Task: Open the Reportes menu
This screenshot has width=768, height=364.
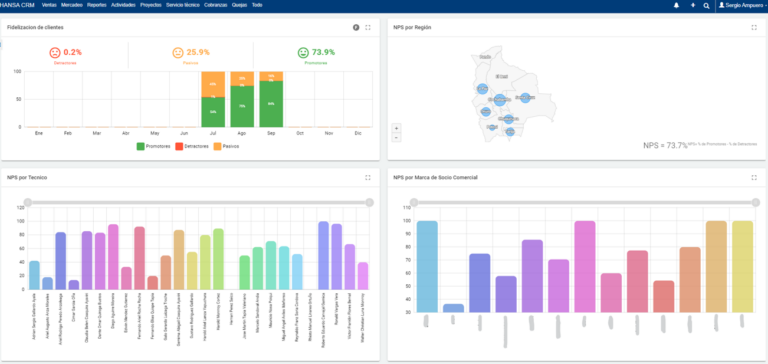Action: (96, 5)
